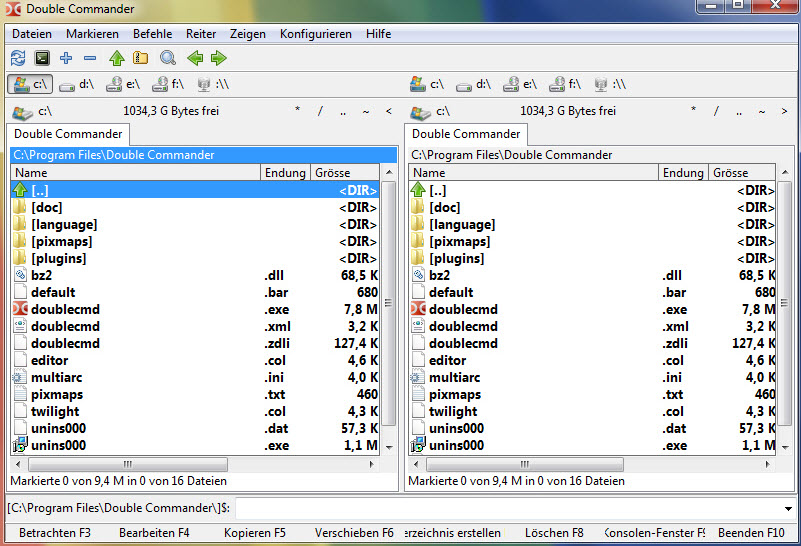Select drive f:\ in left drive bar

(168, 84)
